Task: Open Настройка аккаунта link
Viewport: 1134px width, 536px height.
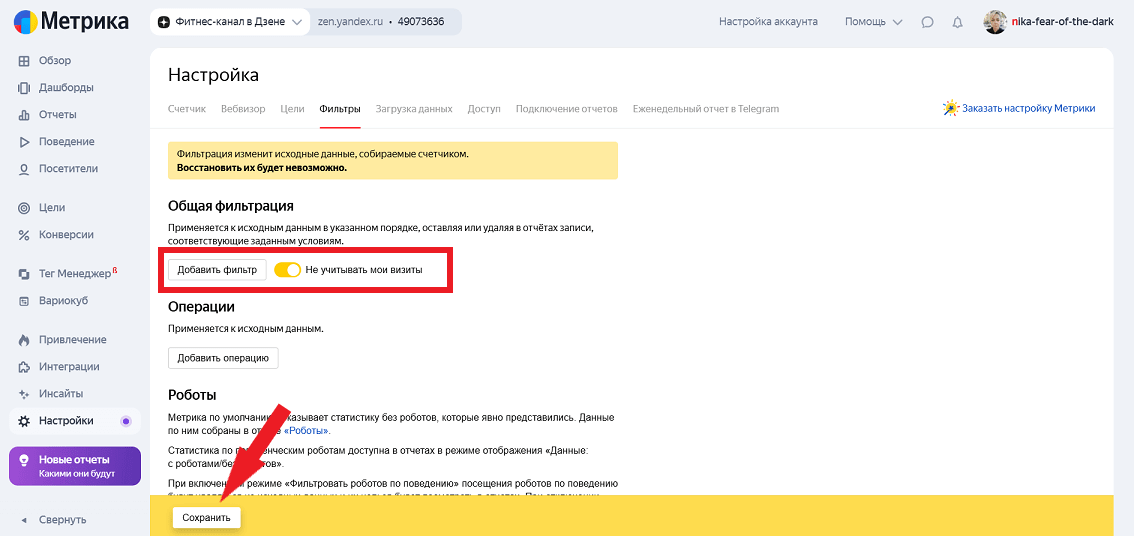Action: [x=768, y=22]
